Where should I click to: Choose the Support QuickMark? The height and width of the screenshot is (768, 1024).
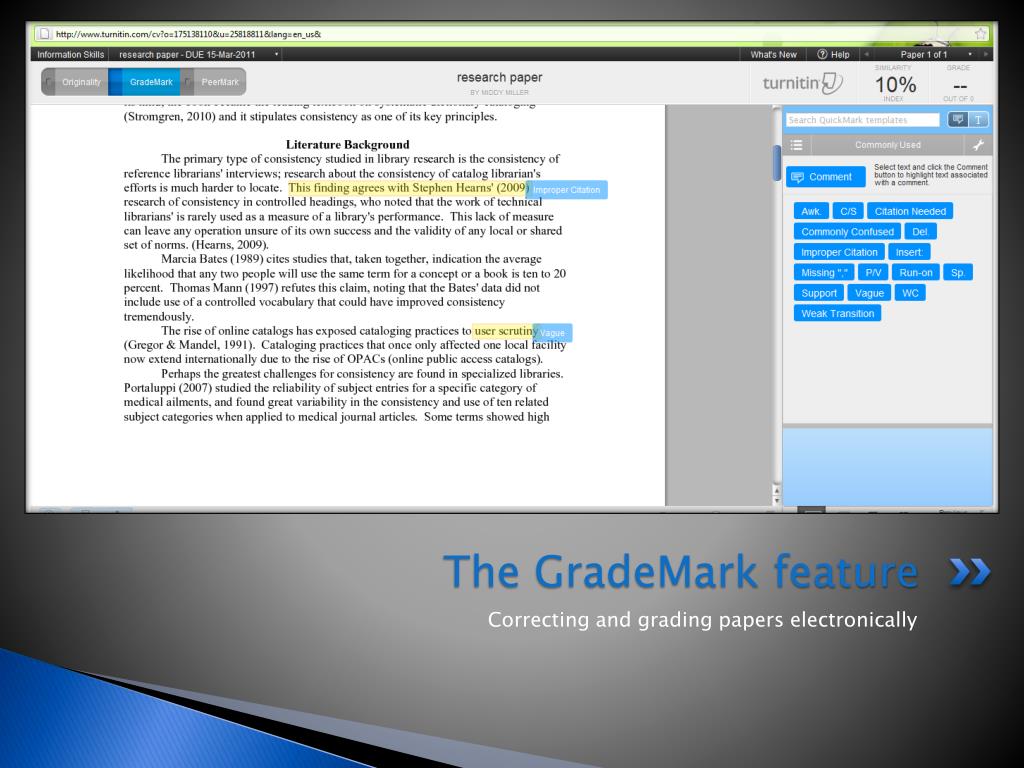[x=819, y=293]
